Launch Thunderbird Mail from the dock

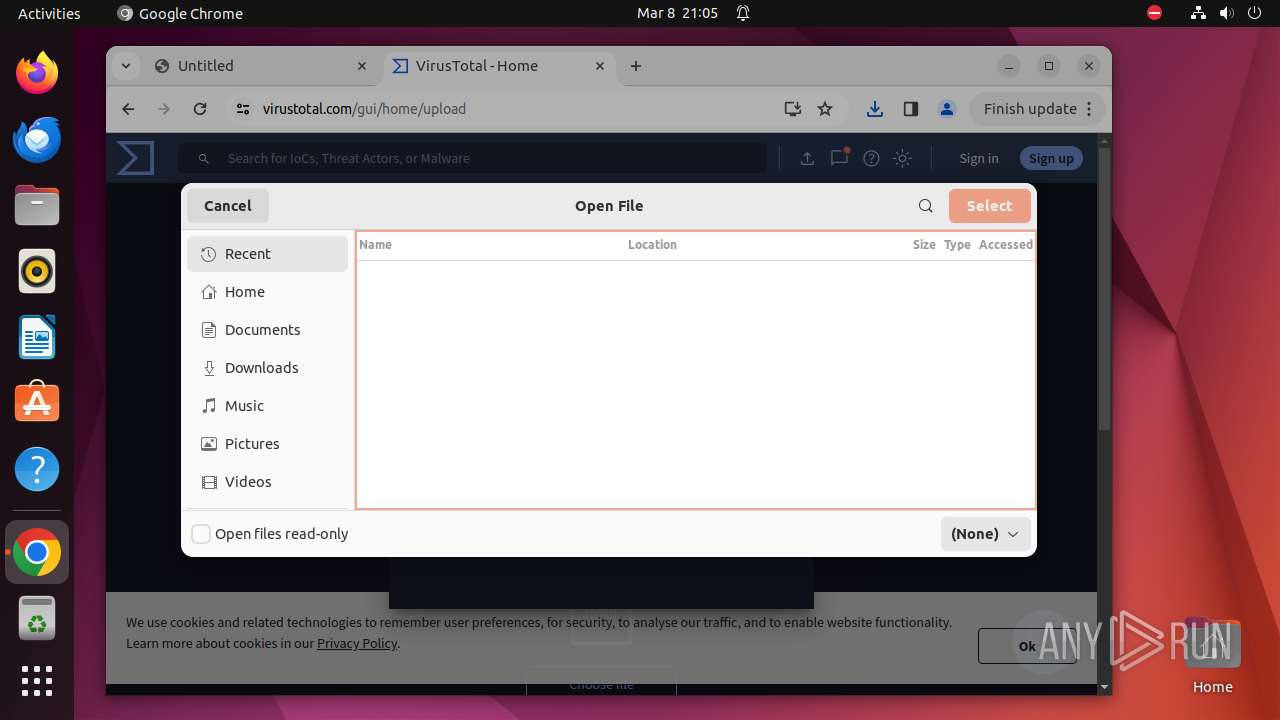[37, 139]
